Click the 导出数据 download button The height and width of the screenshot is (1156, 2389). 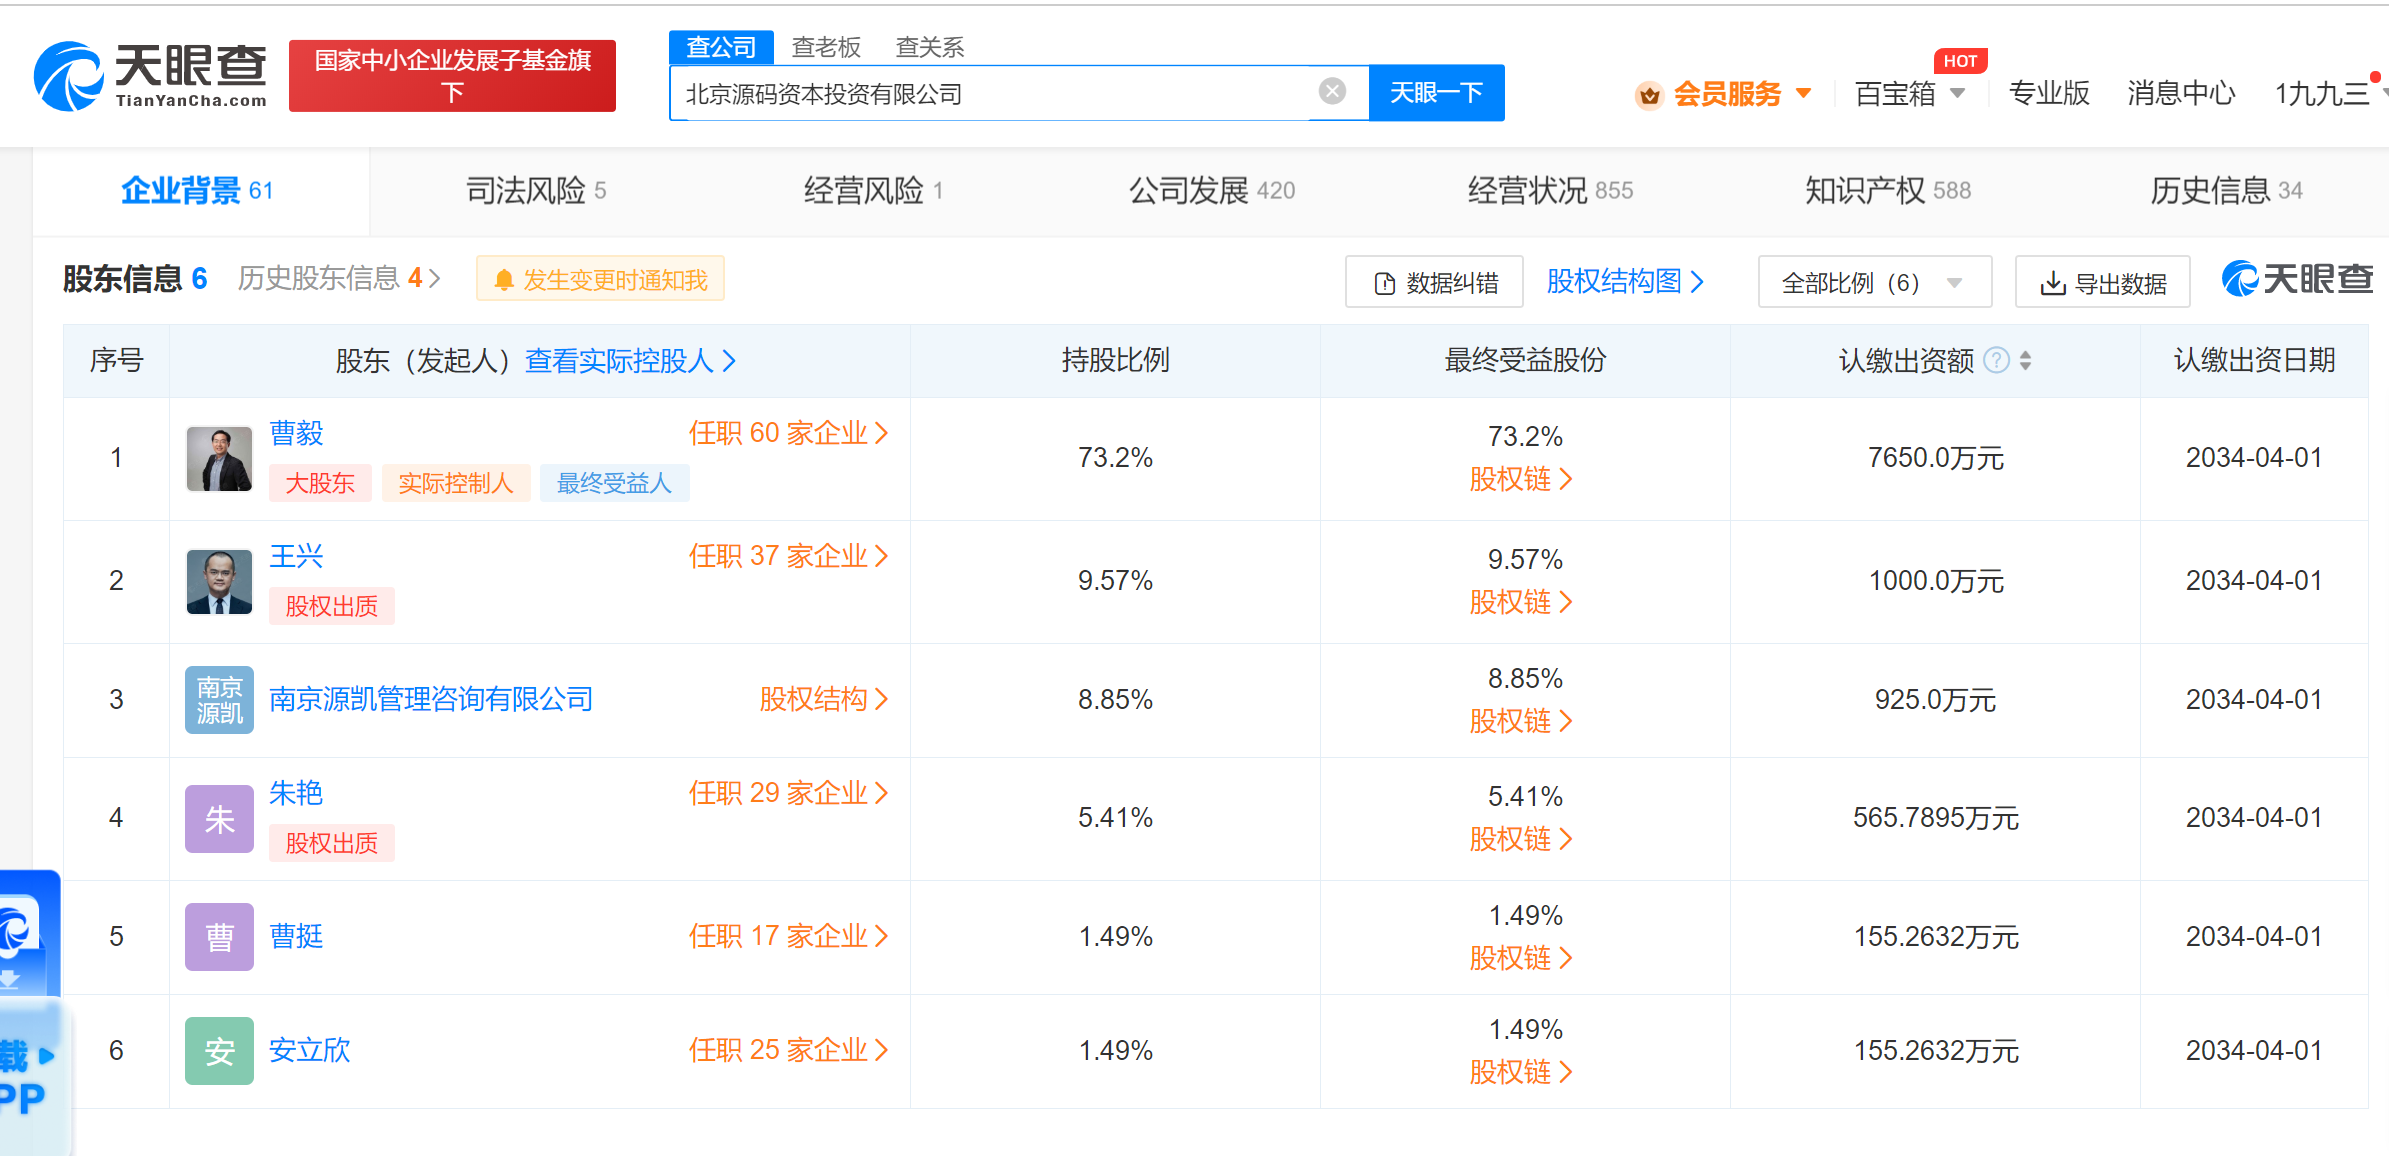(2102, 282)
